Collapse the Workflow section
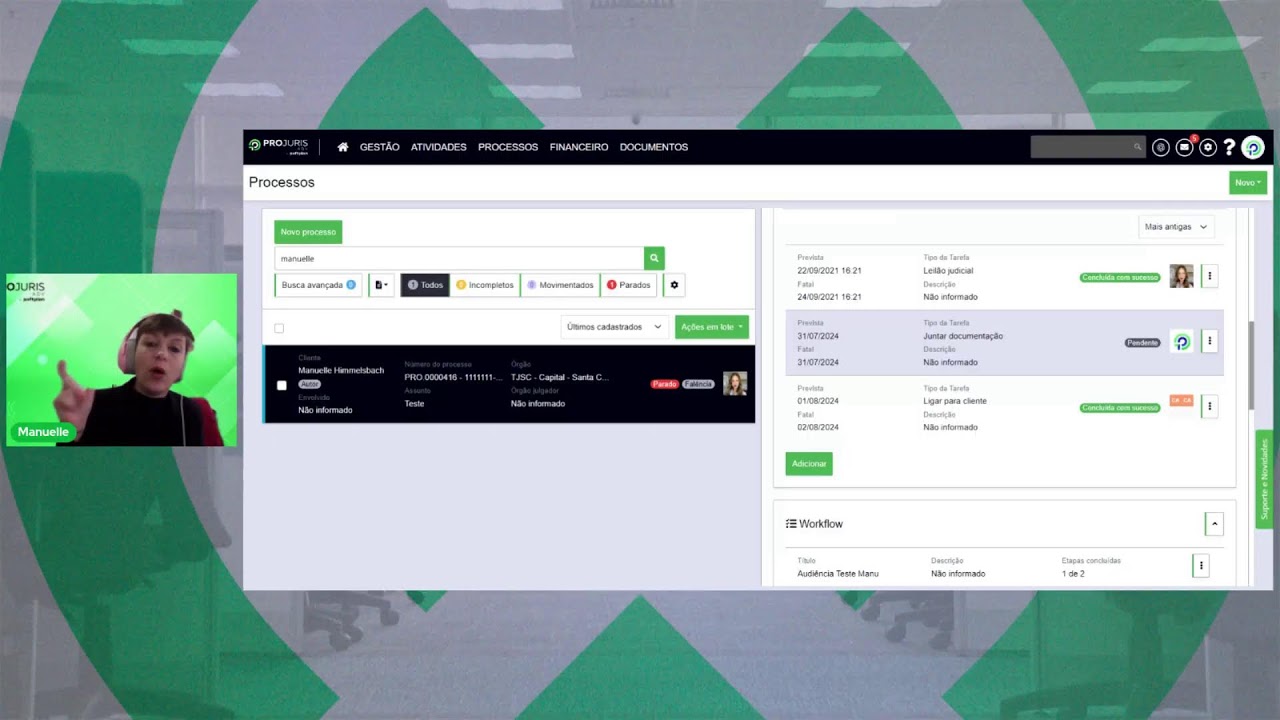This screenshot has width=1280, height=720. click(1214, 524)
